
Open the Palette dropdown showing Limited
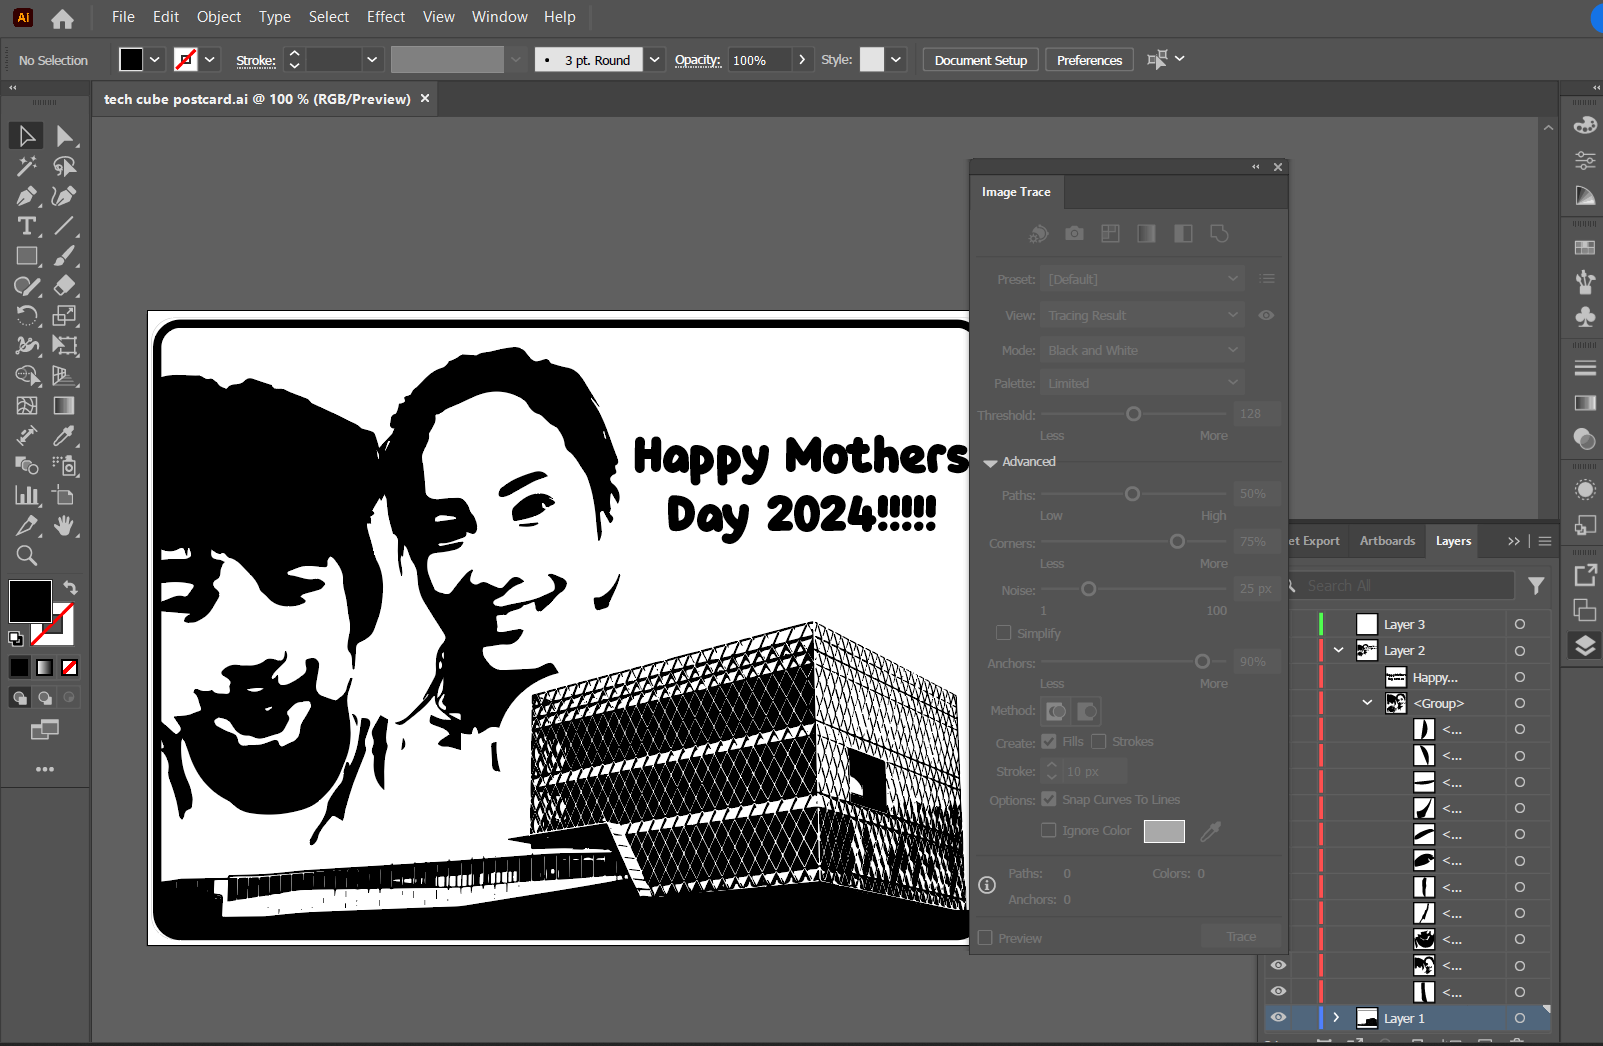pos(1142,383)
